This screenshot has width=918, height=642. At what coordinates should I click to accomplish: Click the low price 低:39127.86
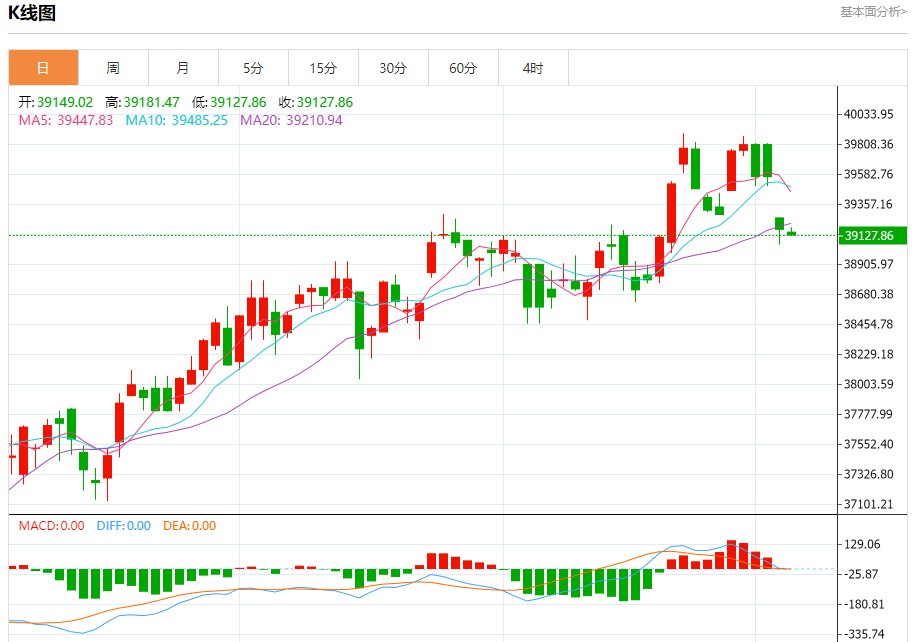[229, 102]
